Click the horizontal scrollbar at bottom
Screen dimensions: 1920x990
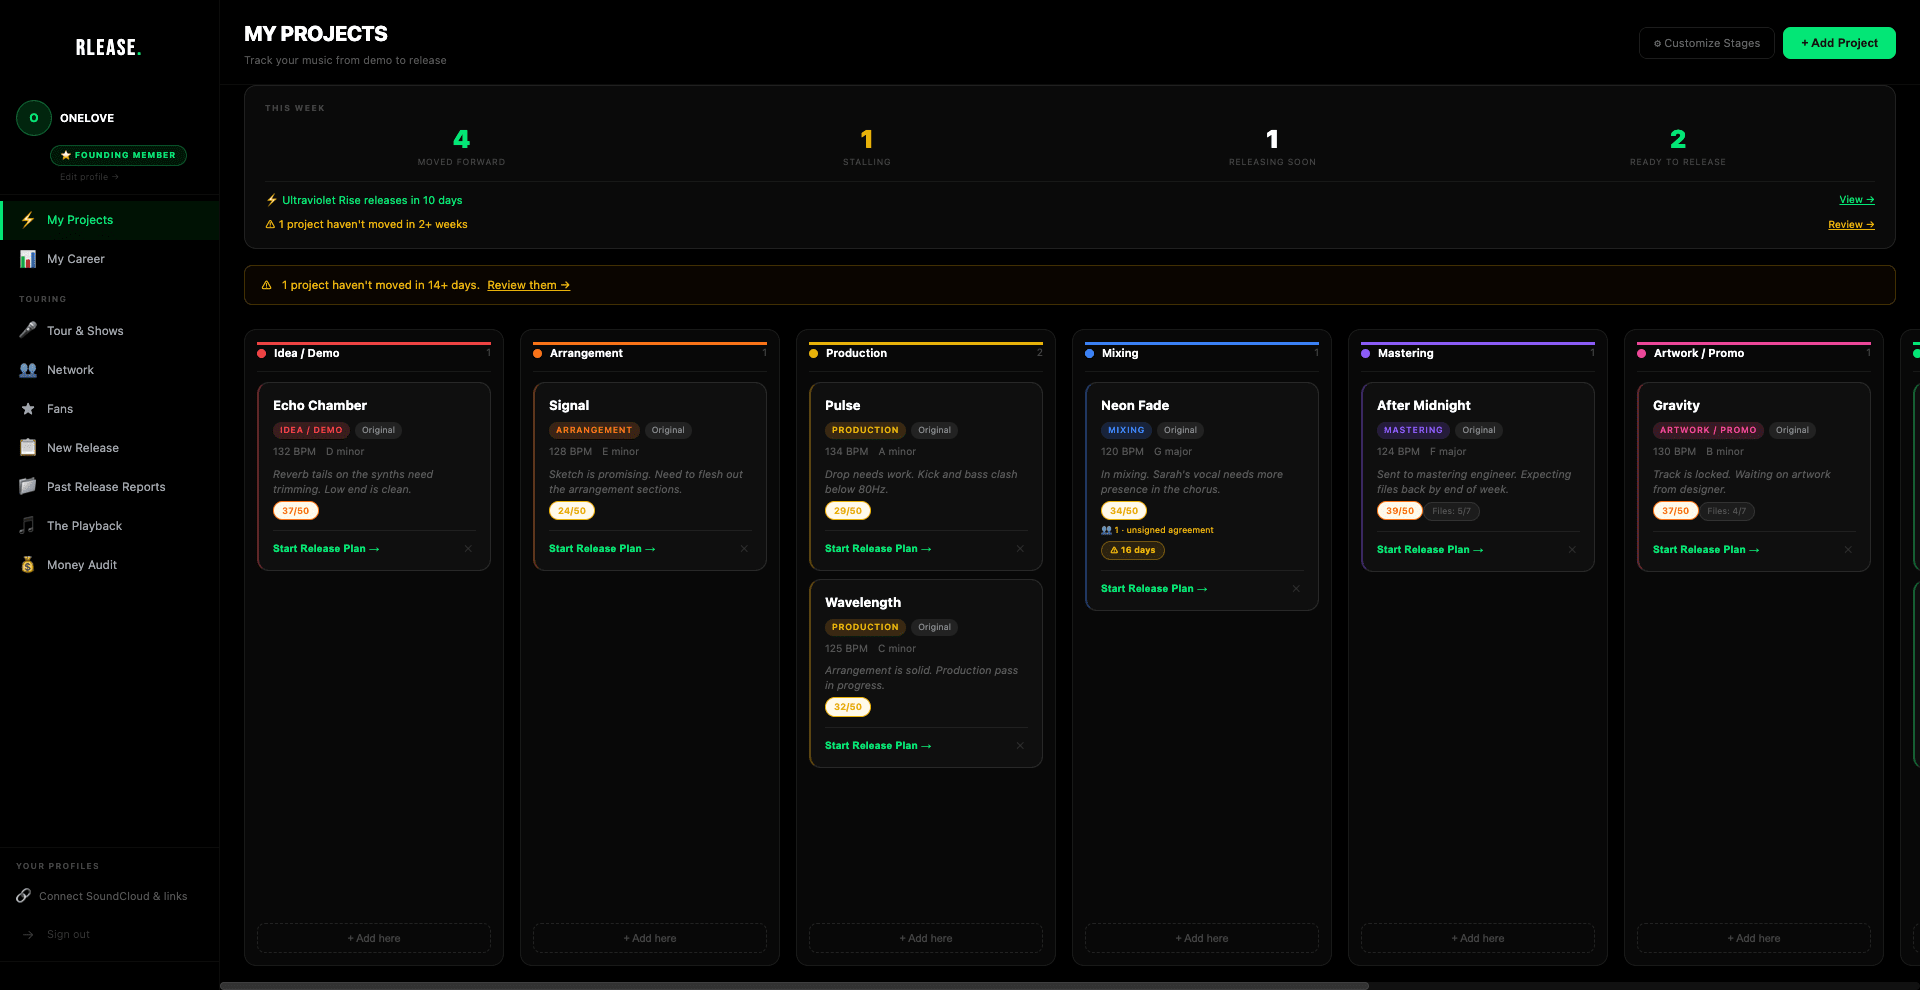coord(794,986)
